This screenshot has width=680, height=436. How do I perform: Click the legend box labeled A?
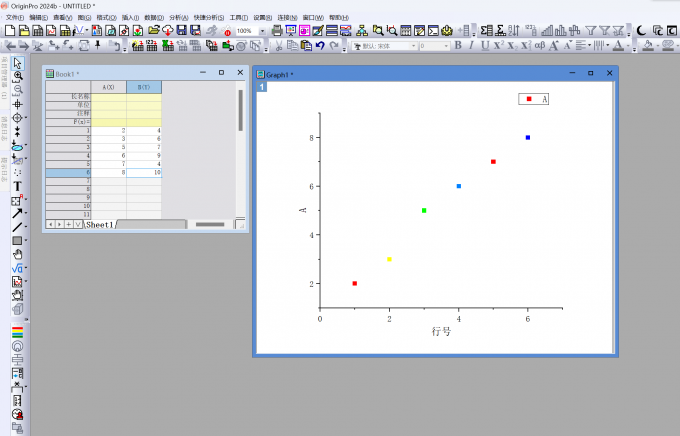click(533, 99)
